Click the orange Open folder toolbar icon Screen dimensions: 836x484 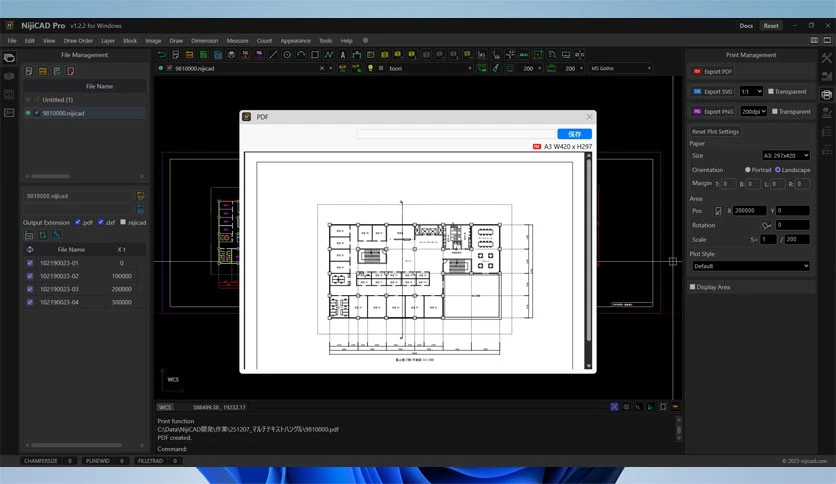(x=189, y=55)
